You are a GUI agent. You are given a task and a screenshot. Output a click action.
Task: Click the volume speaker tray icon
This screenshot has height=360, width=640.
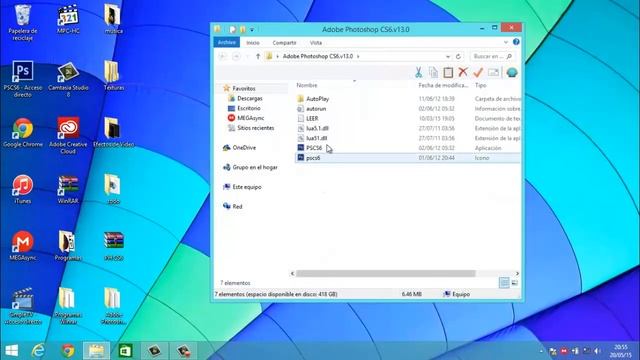coord(597,351)
